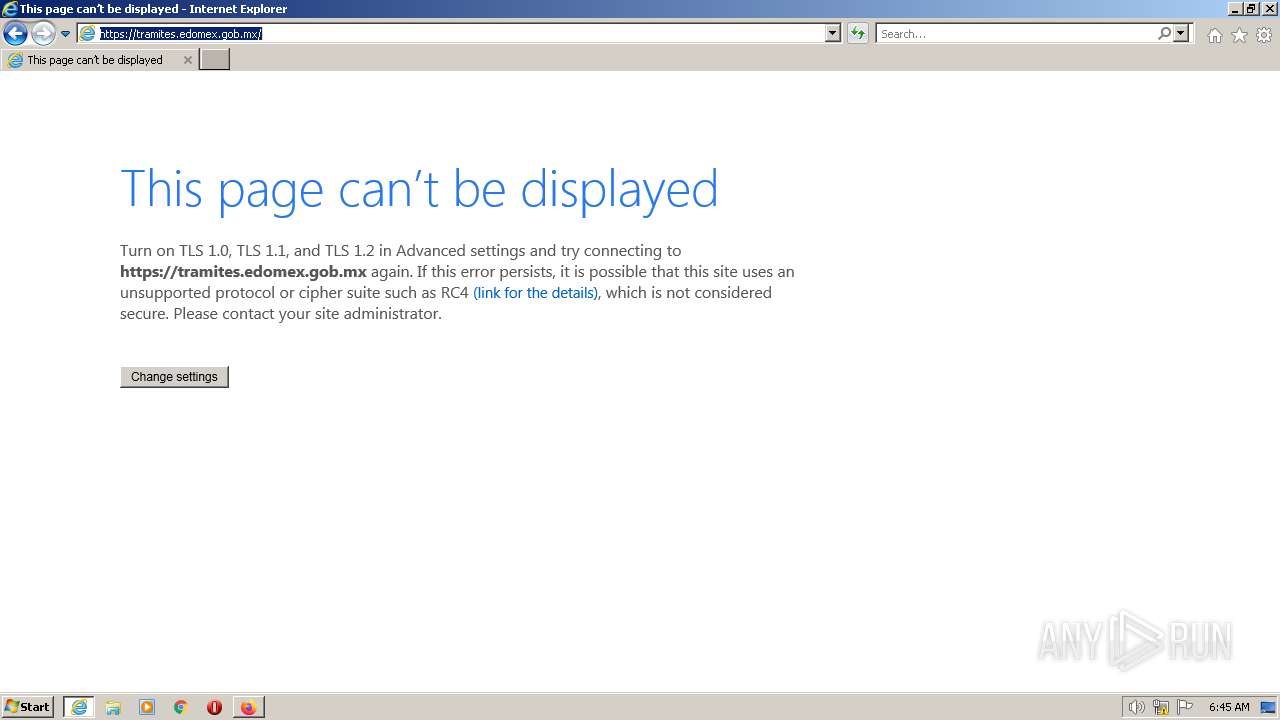Open a new tab
This screenshot has width=1280, height=720.
point(214,60)
